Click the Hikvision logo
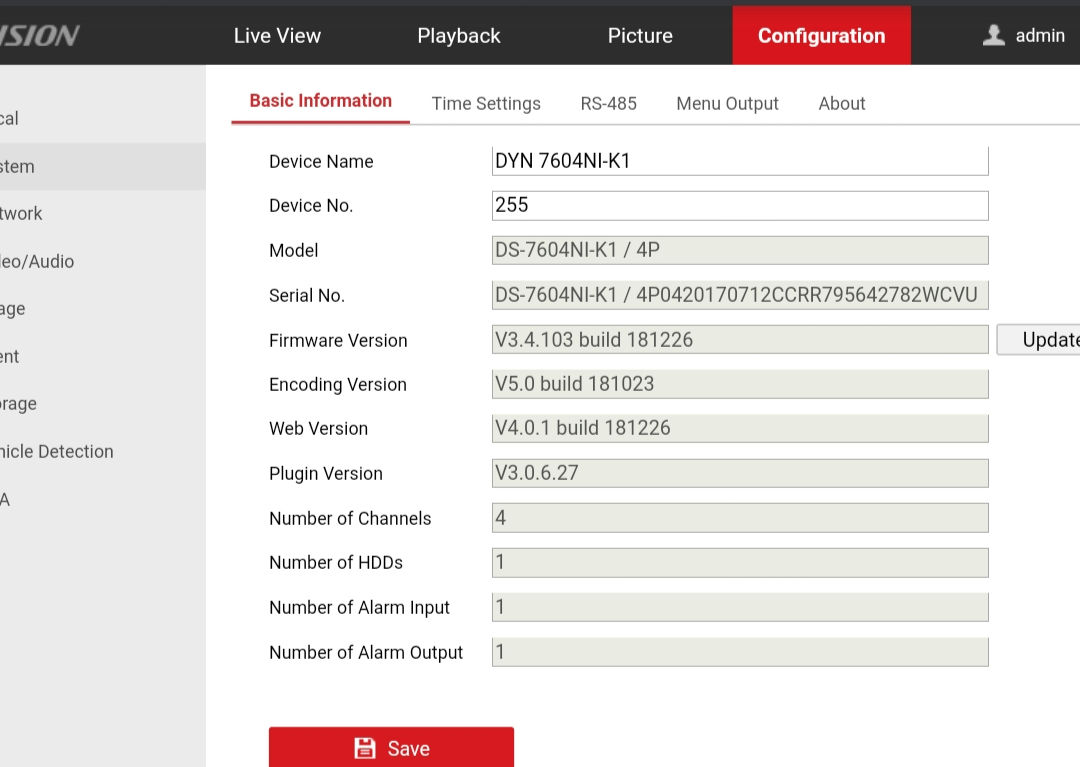The width and height of the screenshot is (1080, 767). 39,36
